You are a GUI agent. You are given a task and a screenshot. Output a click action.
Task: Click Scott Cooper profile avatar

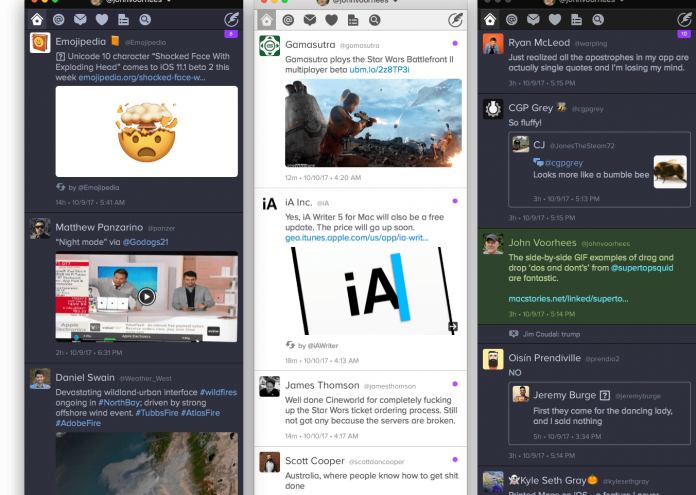[269, 462]
